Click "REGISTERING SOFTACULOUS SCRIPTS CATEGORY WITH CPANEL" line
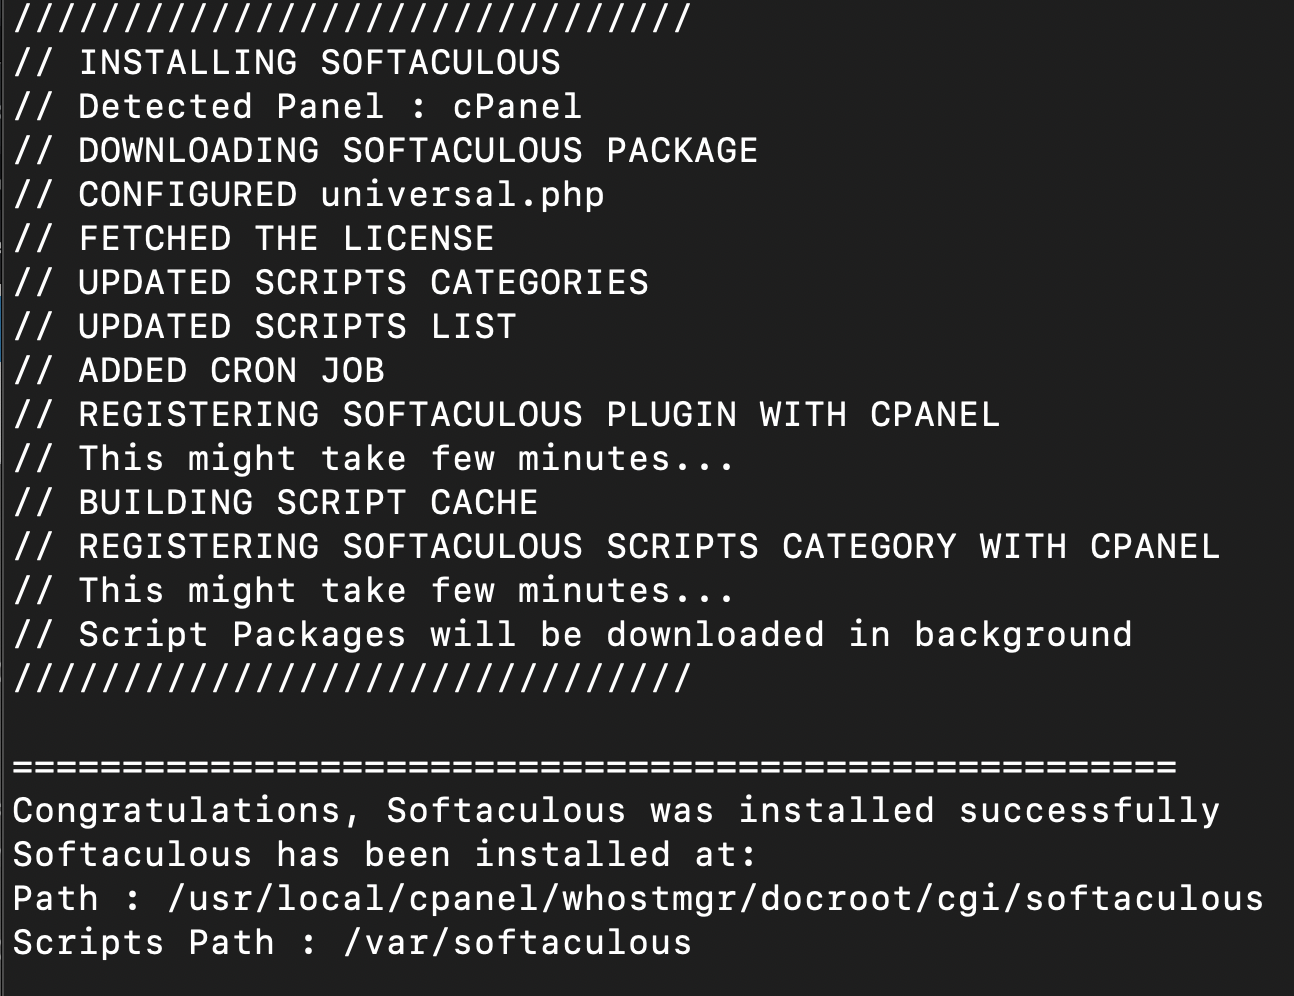The image size is (1294, 996). (x=648, y=547)
